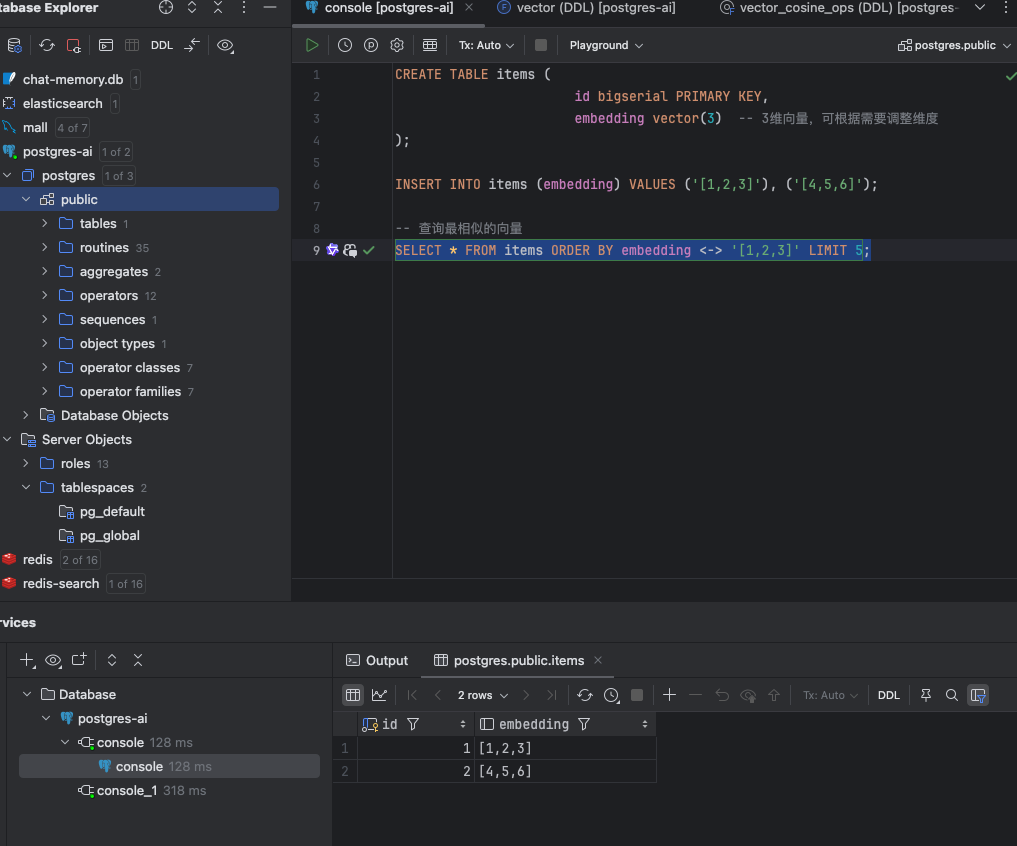Click the deactivate data source icon
1017x846 pixels.
(x=73, y=45)
